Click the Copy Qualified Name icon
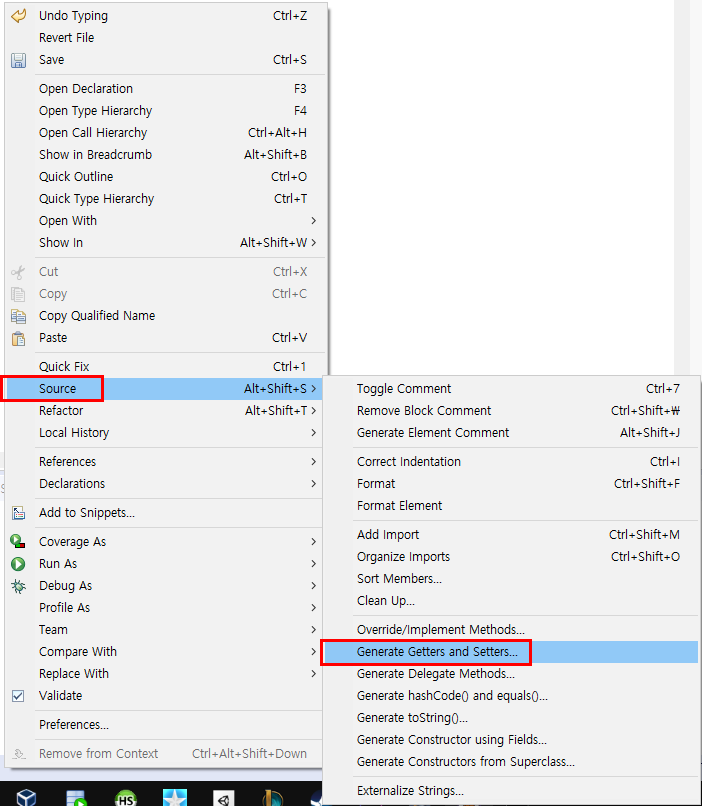 coord(19,316)
